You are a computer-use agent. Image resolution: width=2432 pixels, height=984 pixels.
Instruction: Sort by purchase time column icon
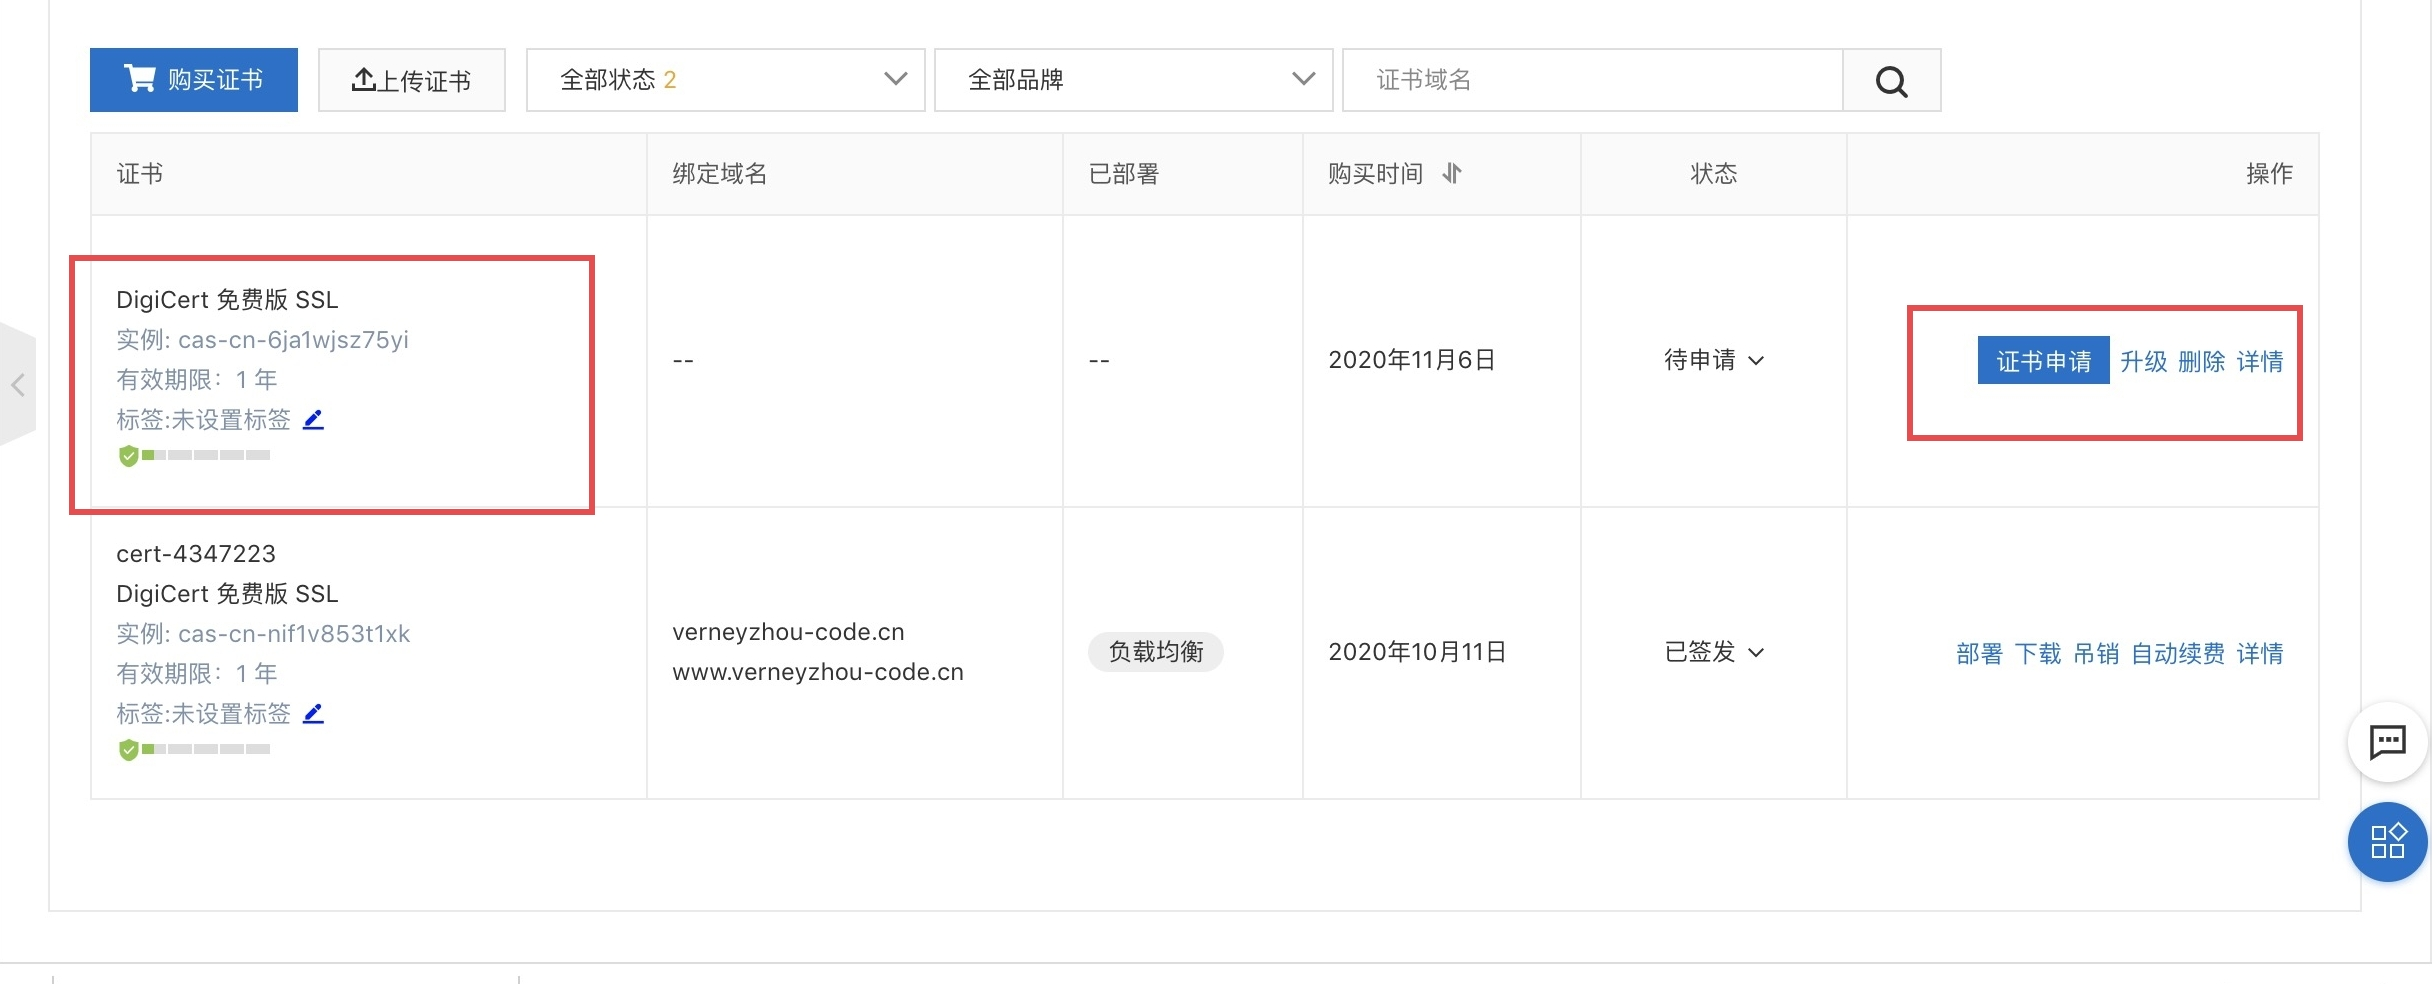coord(1452,174)
